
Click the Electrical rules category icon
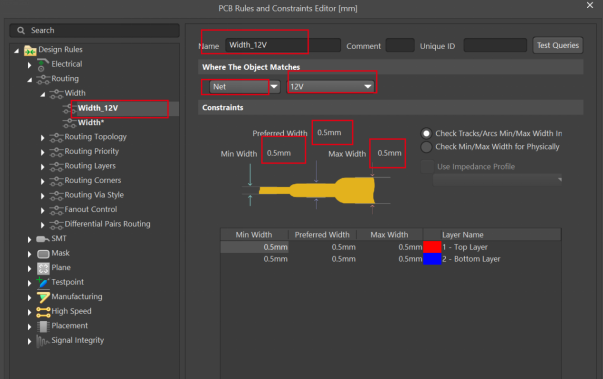coord(42,65)
